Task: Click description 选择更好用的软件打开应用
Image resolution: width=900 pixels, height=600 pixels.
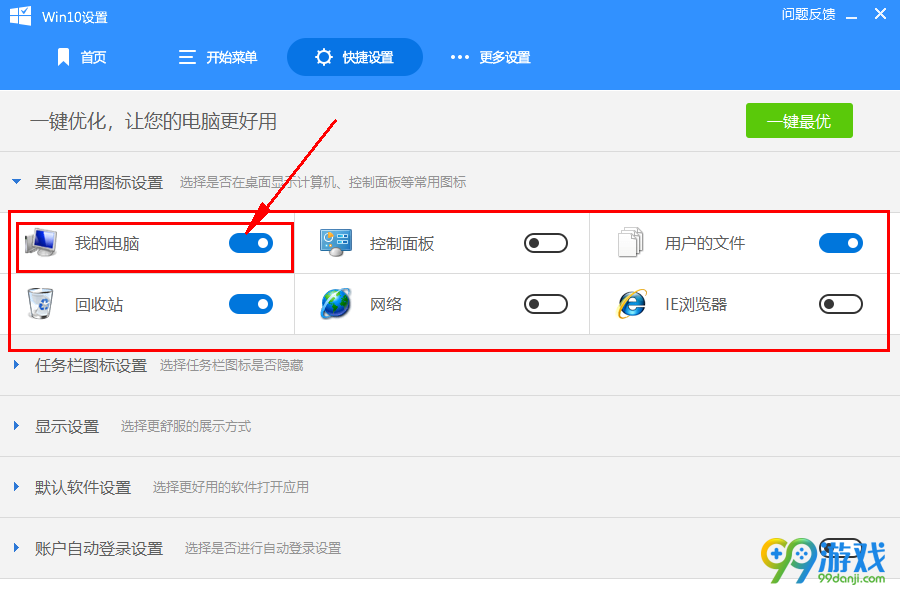Action: pyautogui.click(x=231, y=487)
